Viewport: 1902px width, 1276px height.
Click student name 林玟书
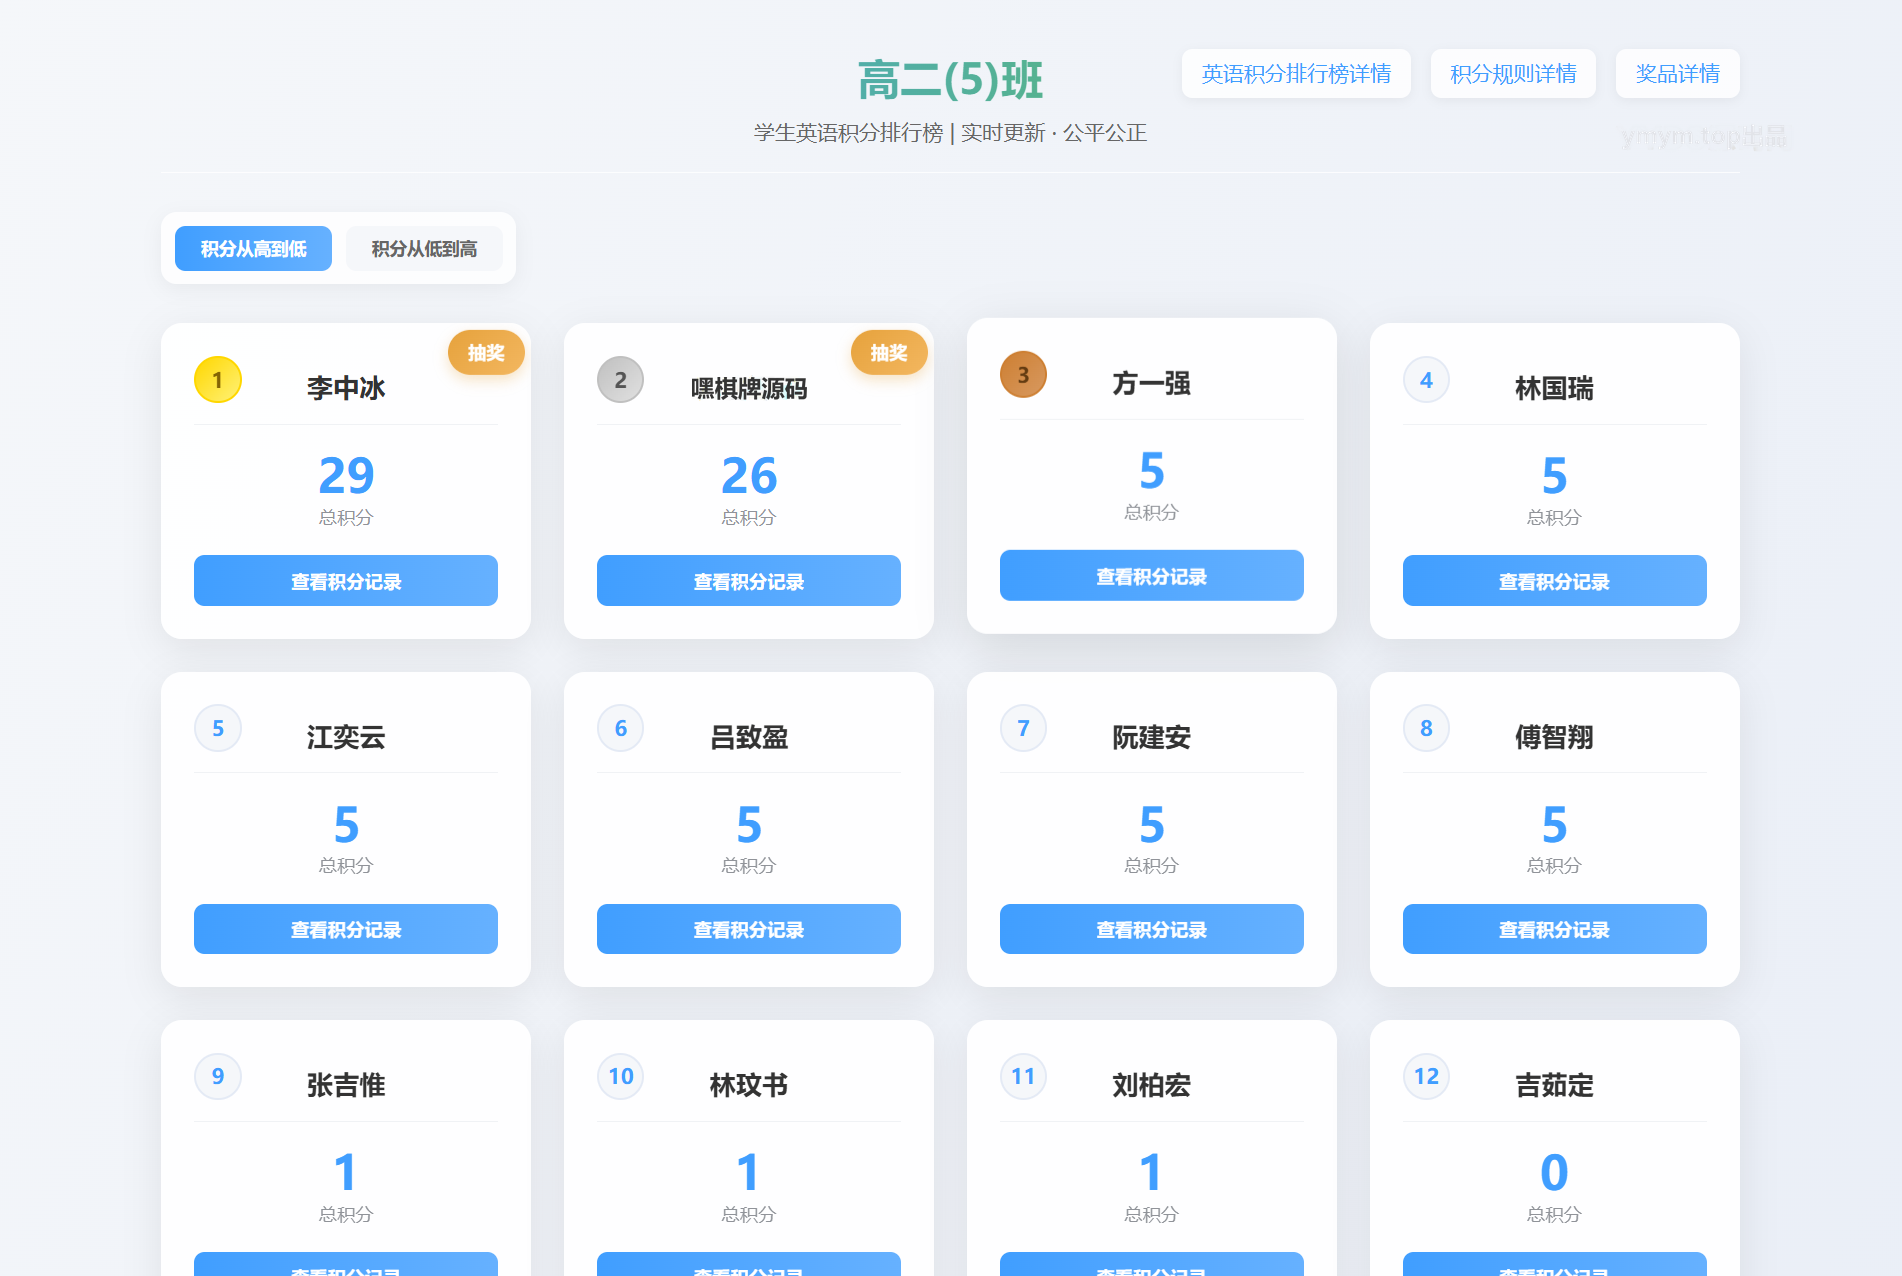click(749, 1085)
